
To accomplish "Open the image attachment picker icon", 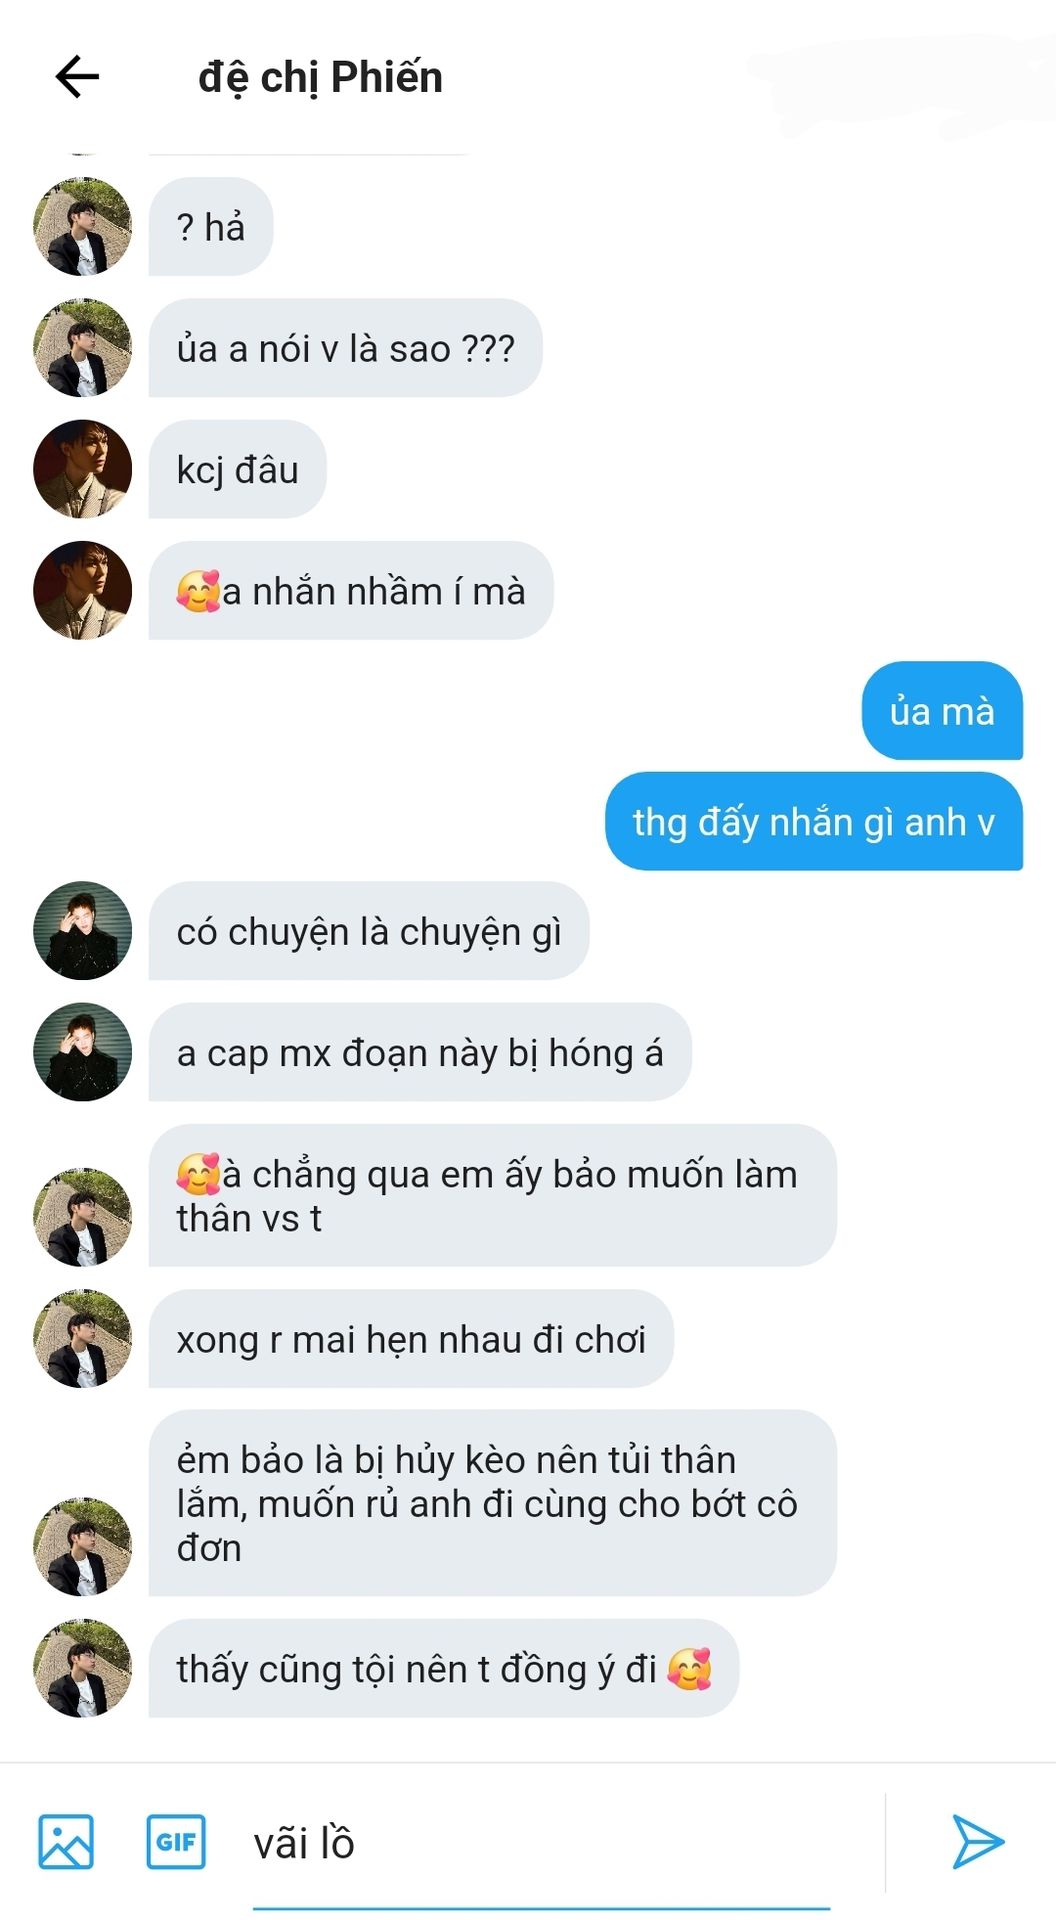I will [66, 1841].
